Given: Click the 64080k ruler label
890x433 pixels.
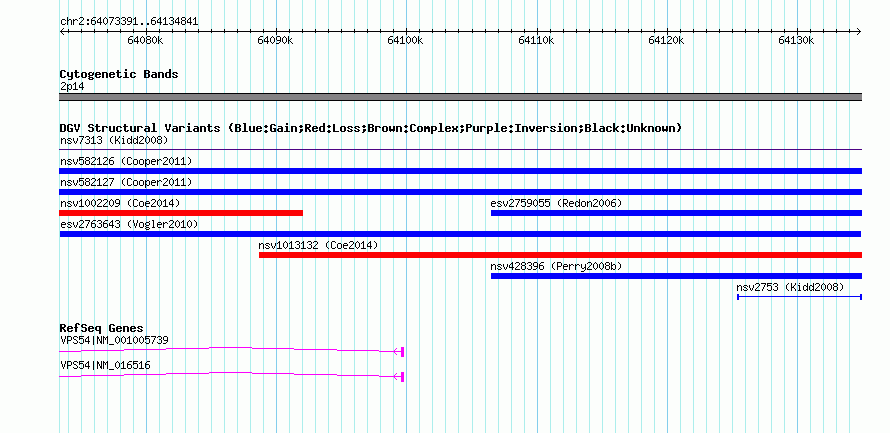Looking at the screenshot, I should coord(146,41).
